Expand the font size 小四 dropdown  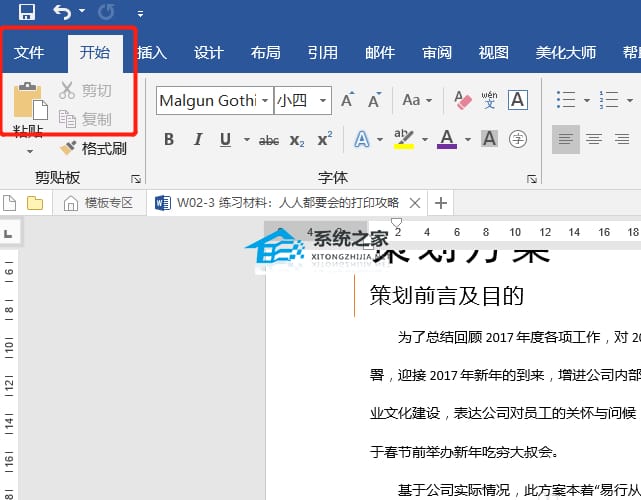323,100
